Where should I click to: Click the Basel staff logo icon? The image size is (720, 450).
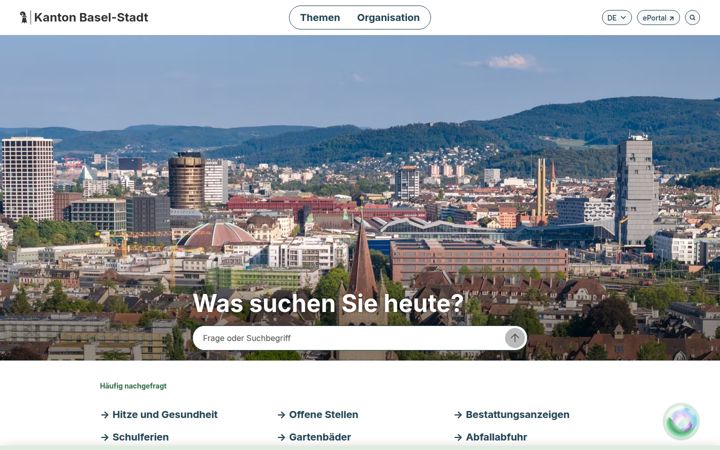(23, 17)
